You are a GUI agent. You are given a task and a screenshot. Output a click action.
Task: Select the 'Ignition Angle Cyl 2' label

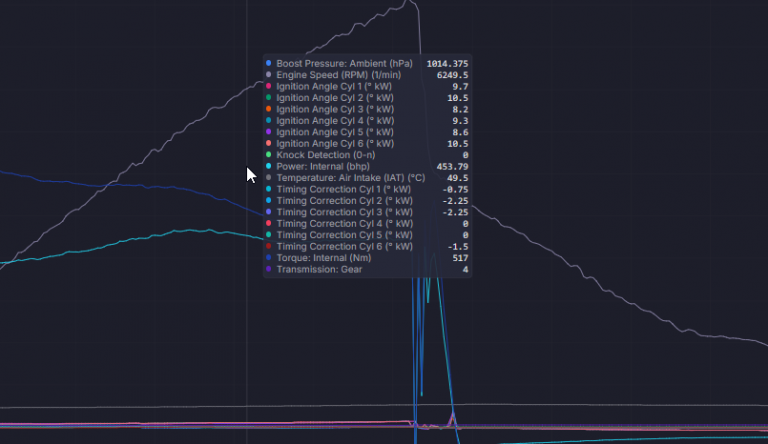point(335,98)
